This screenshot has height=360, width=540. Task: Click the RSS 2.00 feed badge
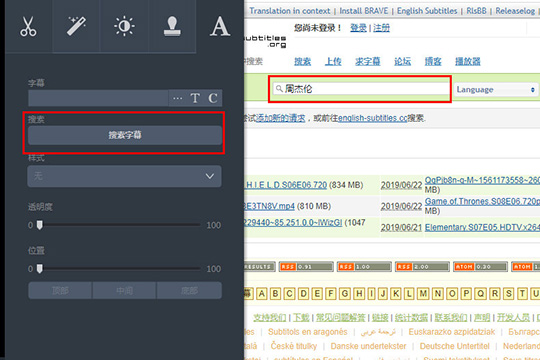click(x=422, y=267)
